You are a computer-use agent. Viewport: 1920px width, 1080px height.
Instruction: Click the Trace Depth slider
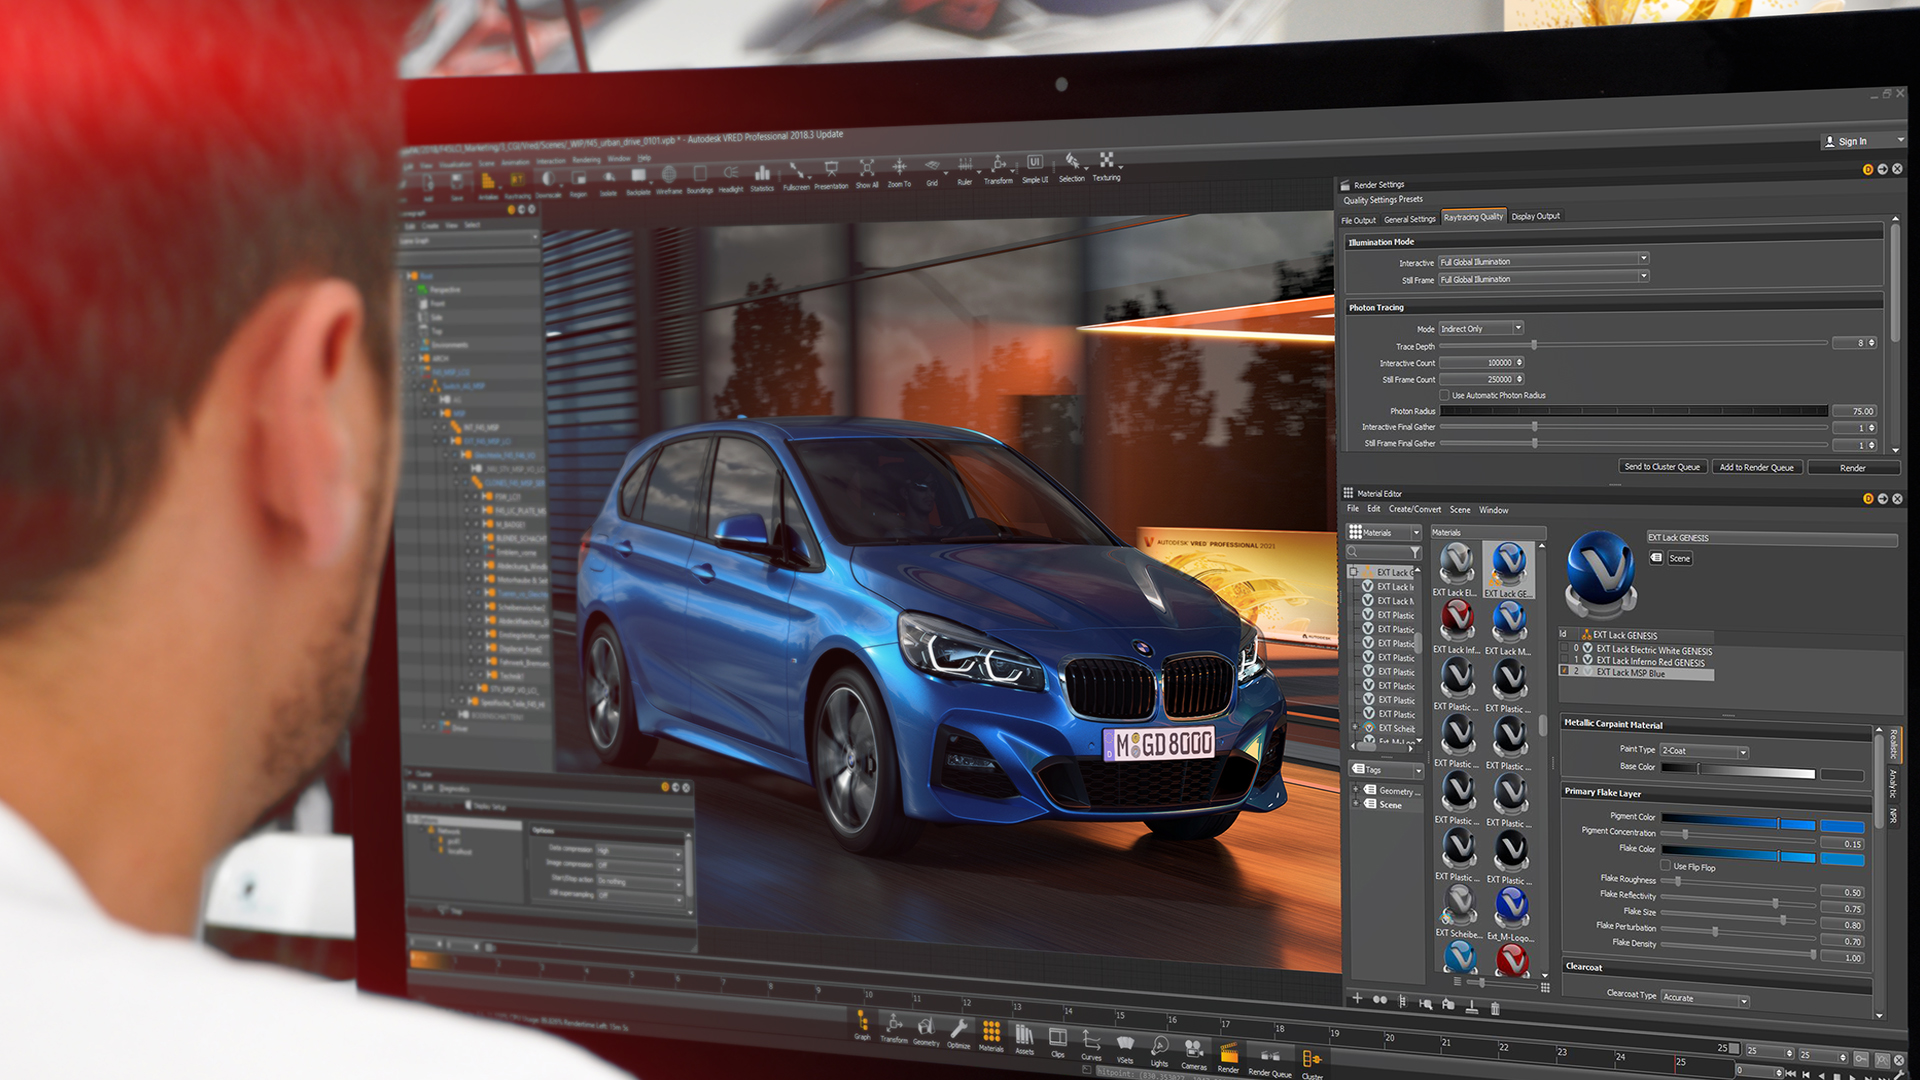click(x=1633, y=344)
